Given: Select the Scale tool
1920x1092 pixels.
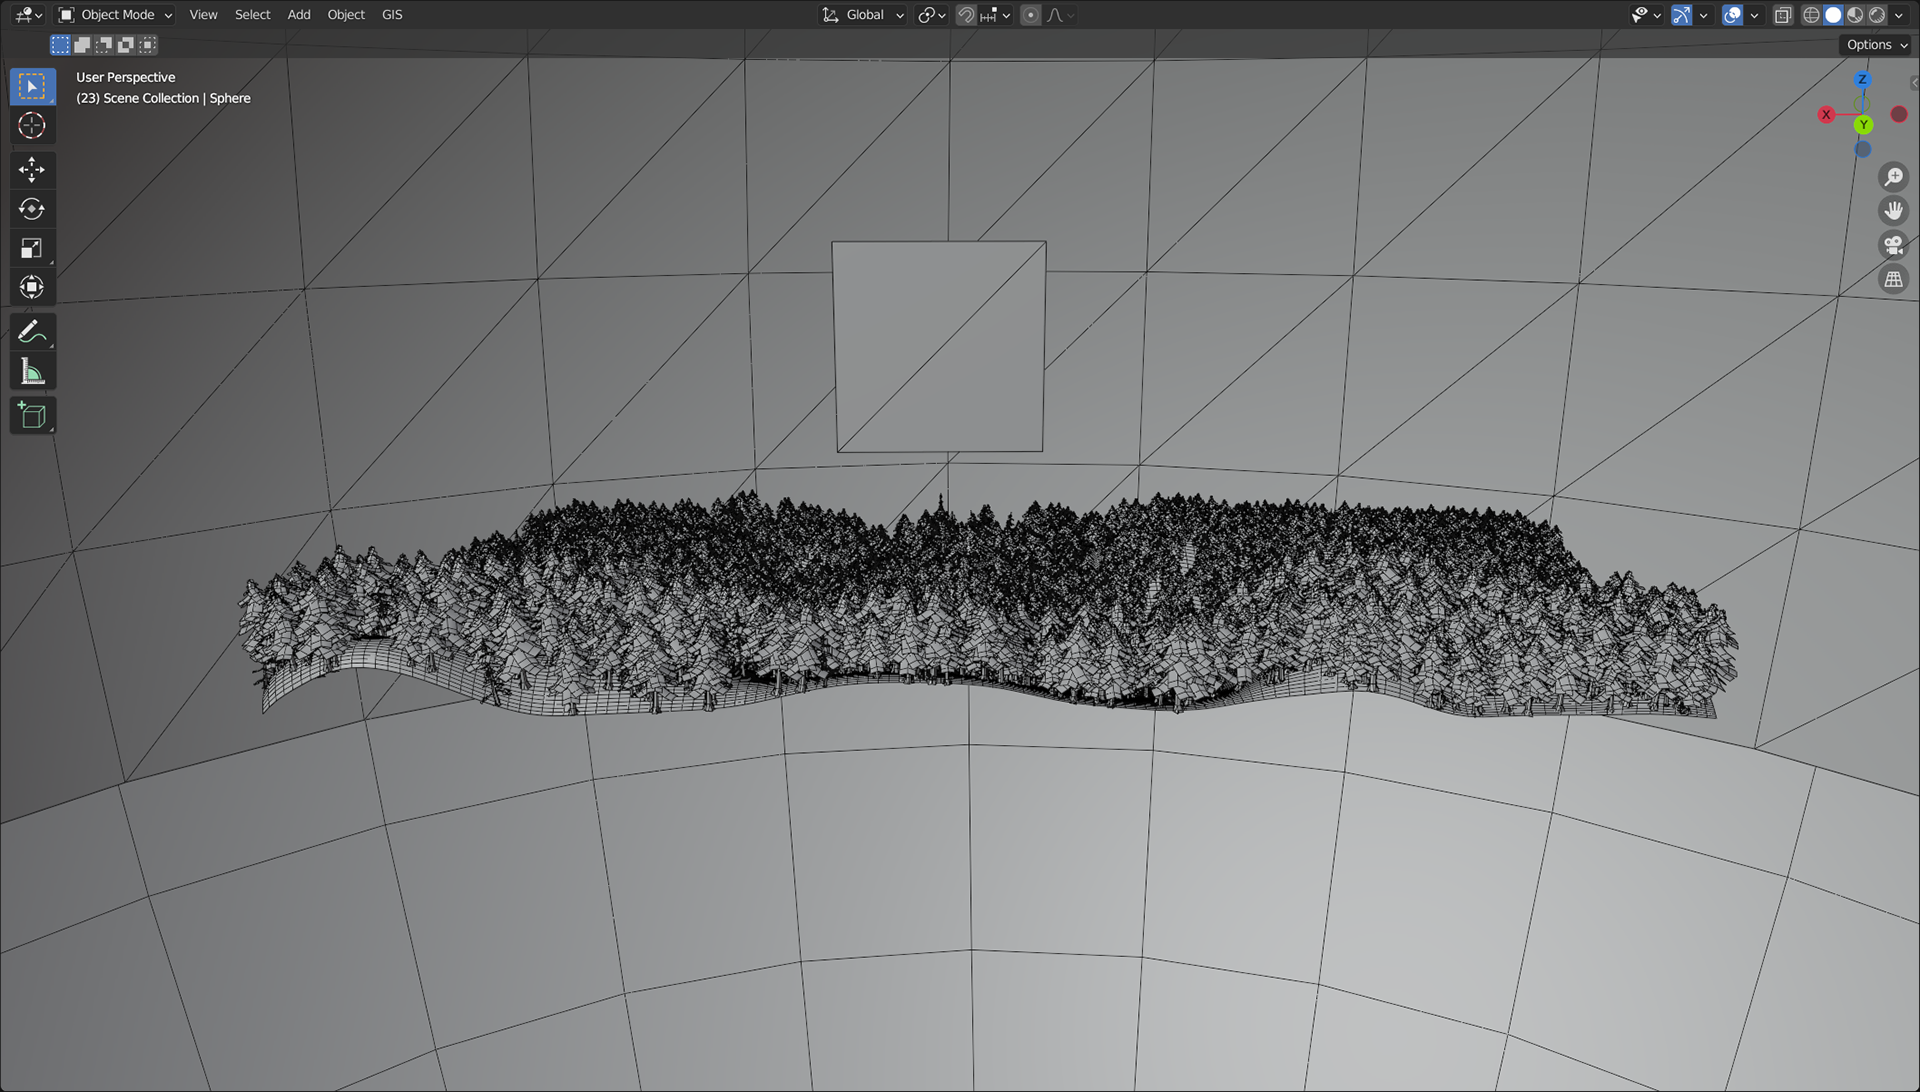Looking at the screenshot, I should [32, 248].
